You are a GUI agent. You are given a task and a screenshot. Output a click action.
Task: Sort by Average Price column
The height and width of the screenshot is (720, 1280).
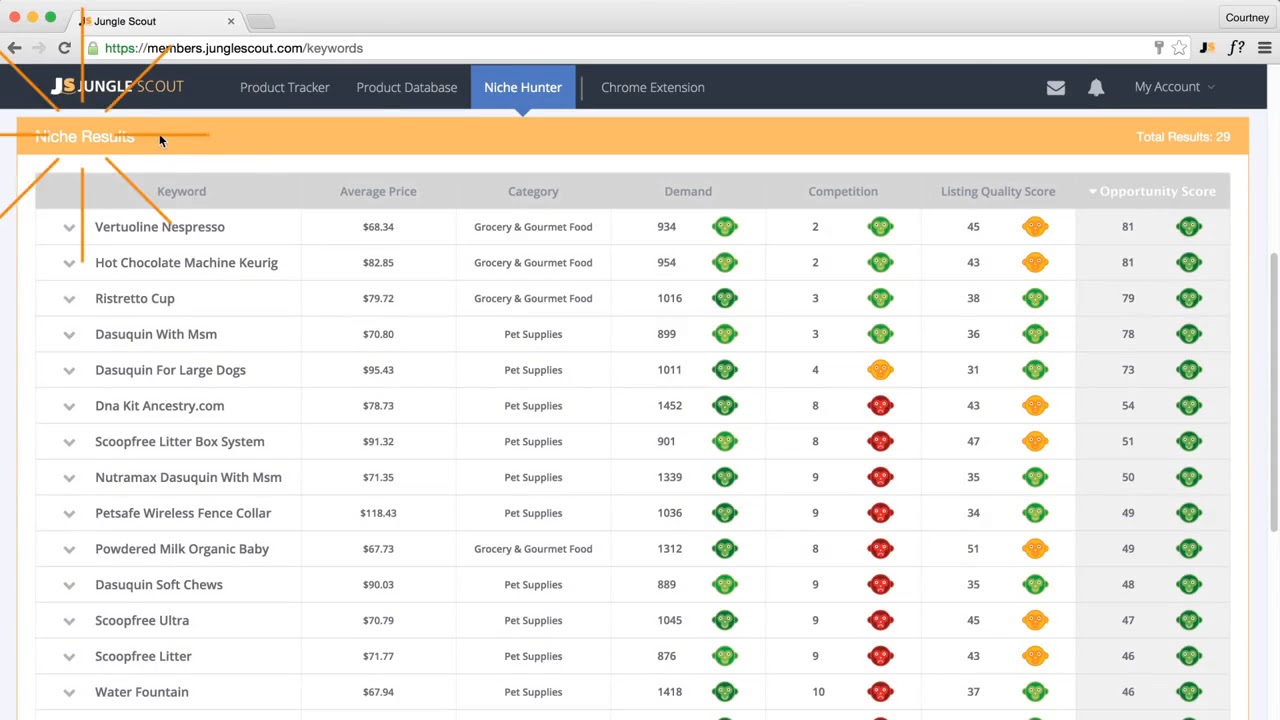click(x=378, y=191)
